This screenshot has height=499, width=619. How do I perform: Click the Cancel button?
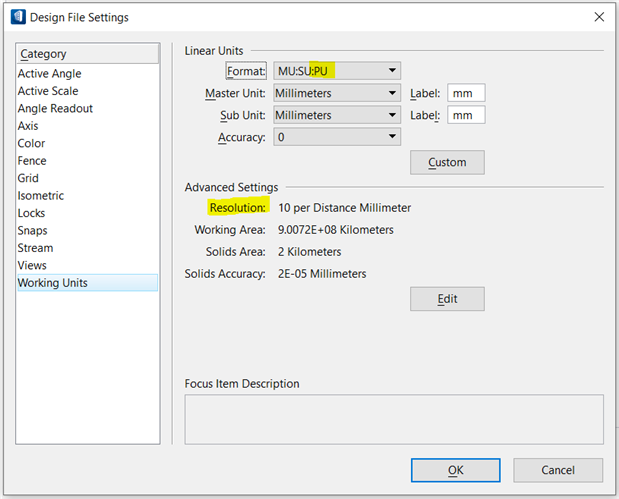pyautogui.click(x=558, y=470)
